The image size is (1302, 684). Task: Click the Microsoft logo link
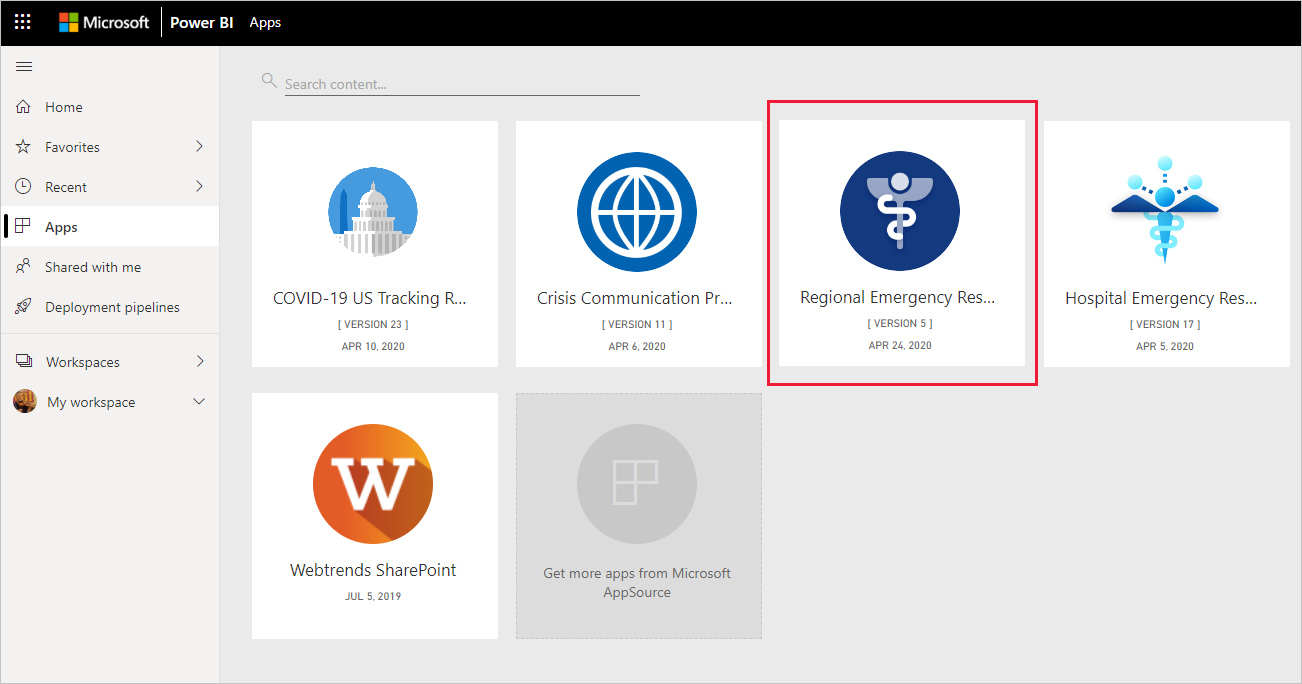coord(104,22)
